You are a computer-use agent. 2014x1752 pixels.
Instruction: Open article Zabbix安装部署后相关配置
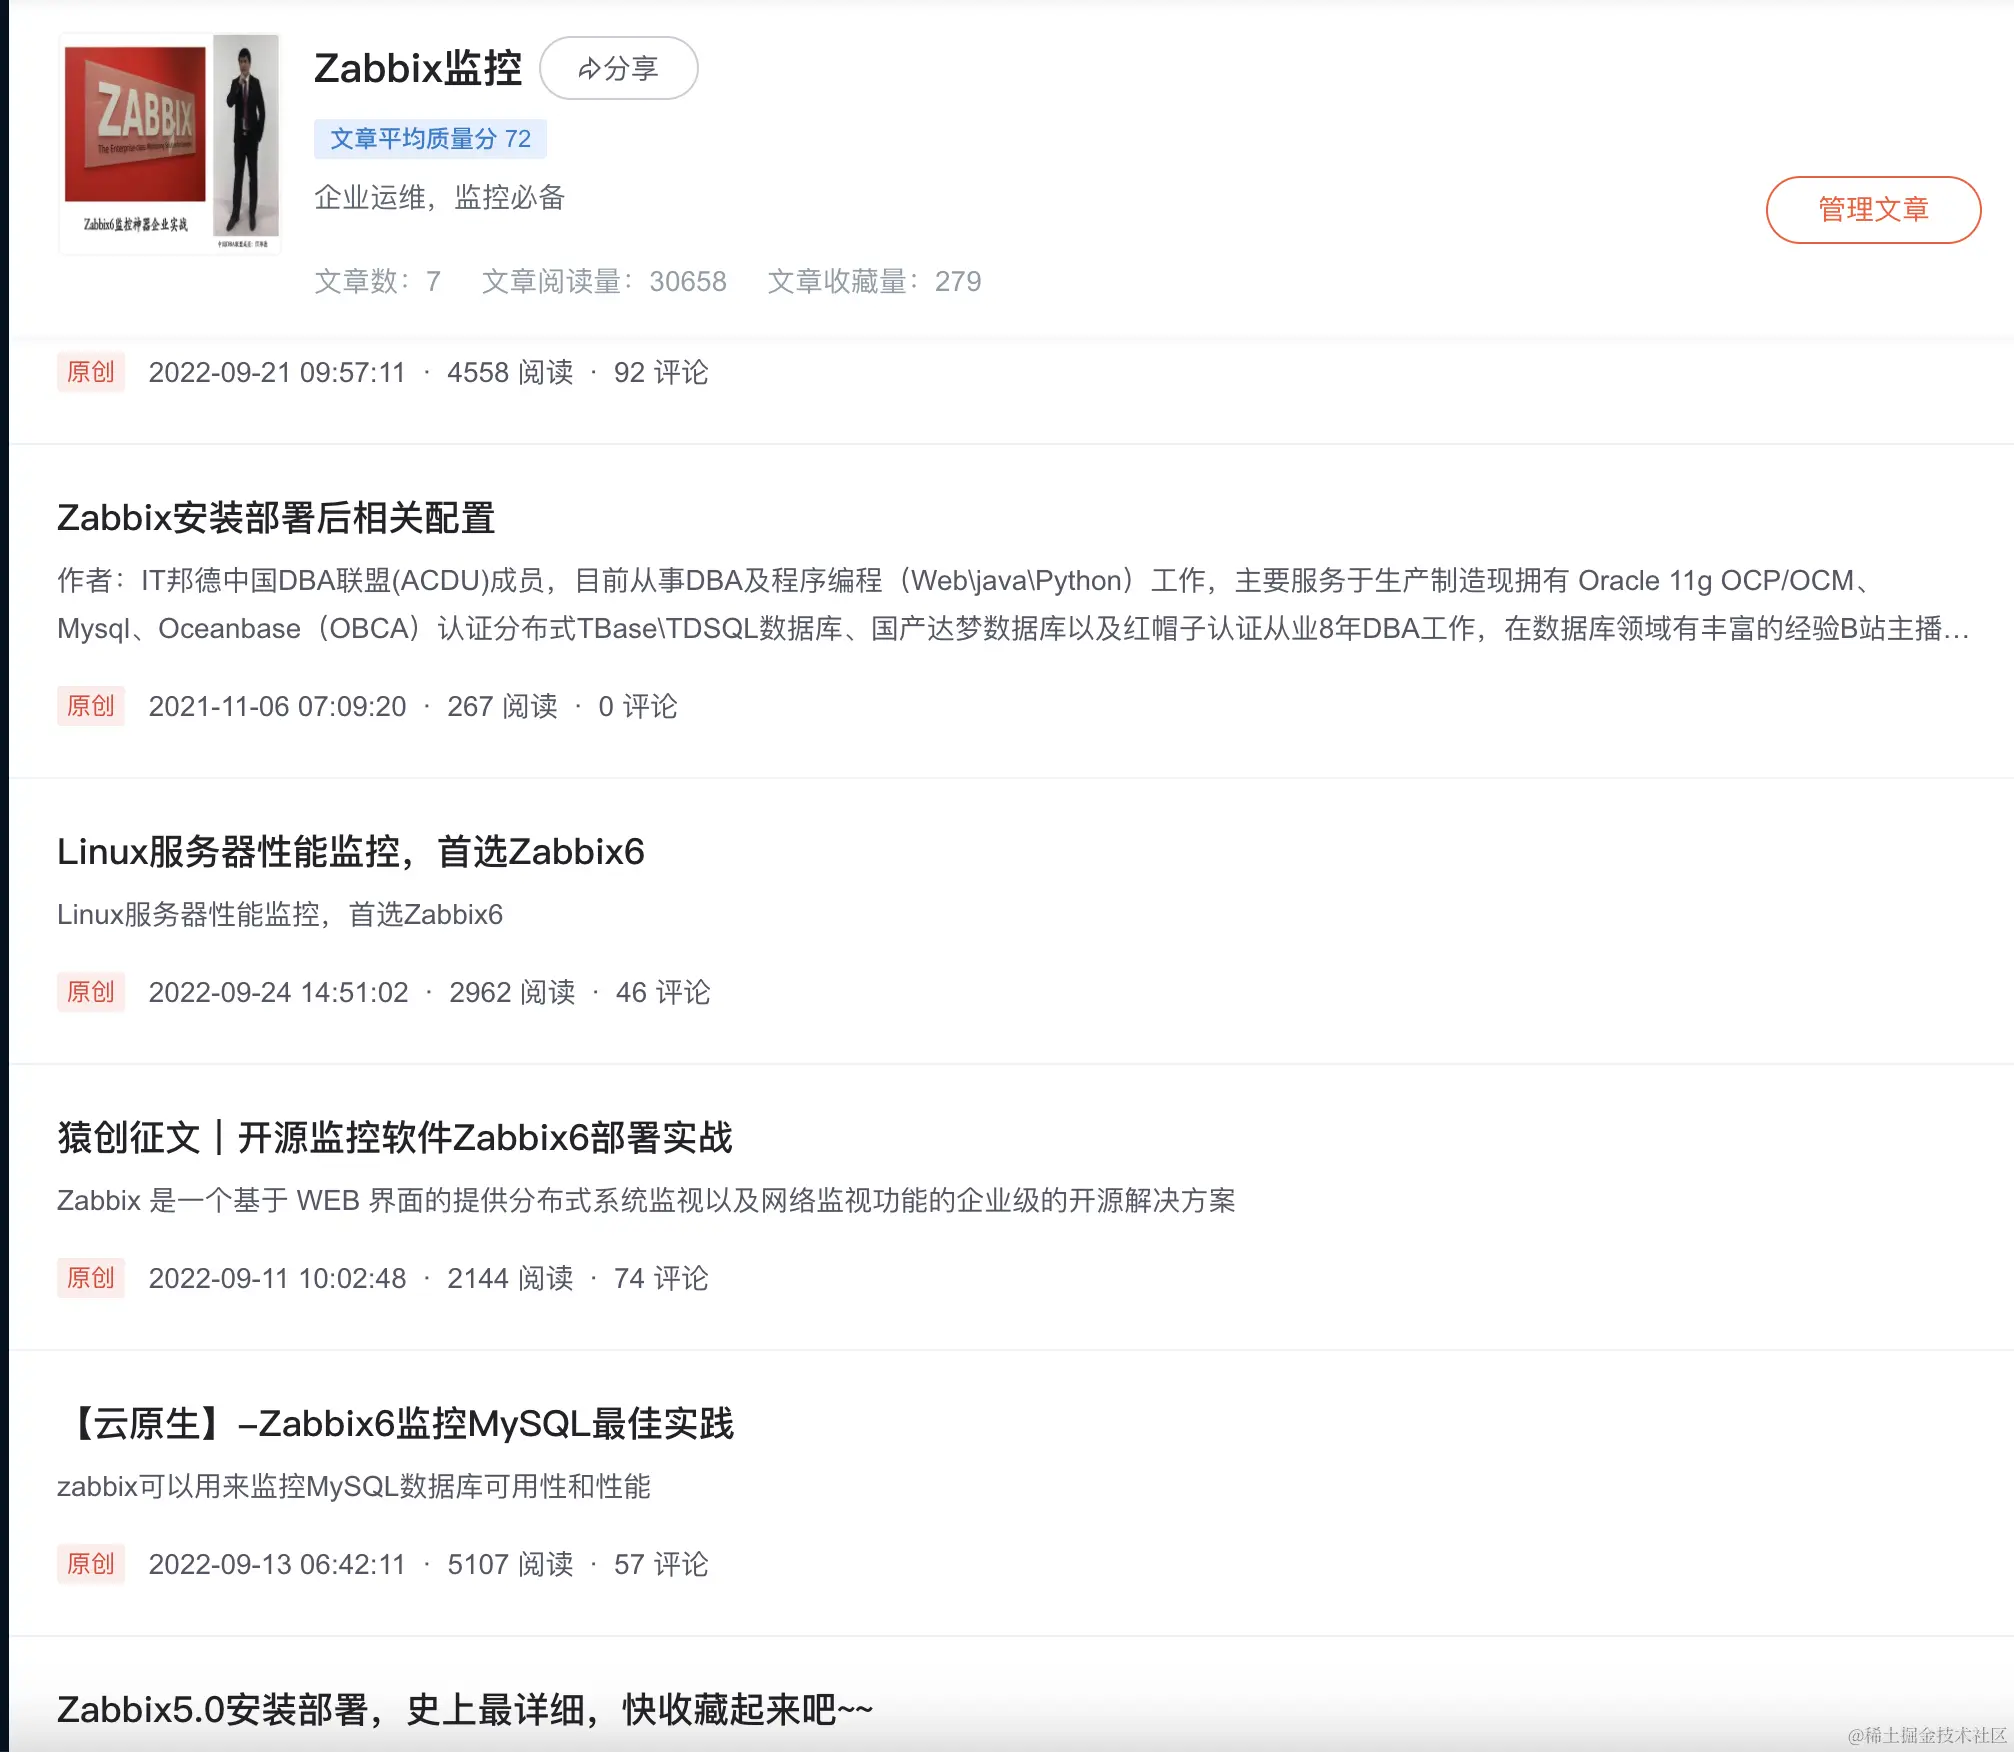(276, 518)
